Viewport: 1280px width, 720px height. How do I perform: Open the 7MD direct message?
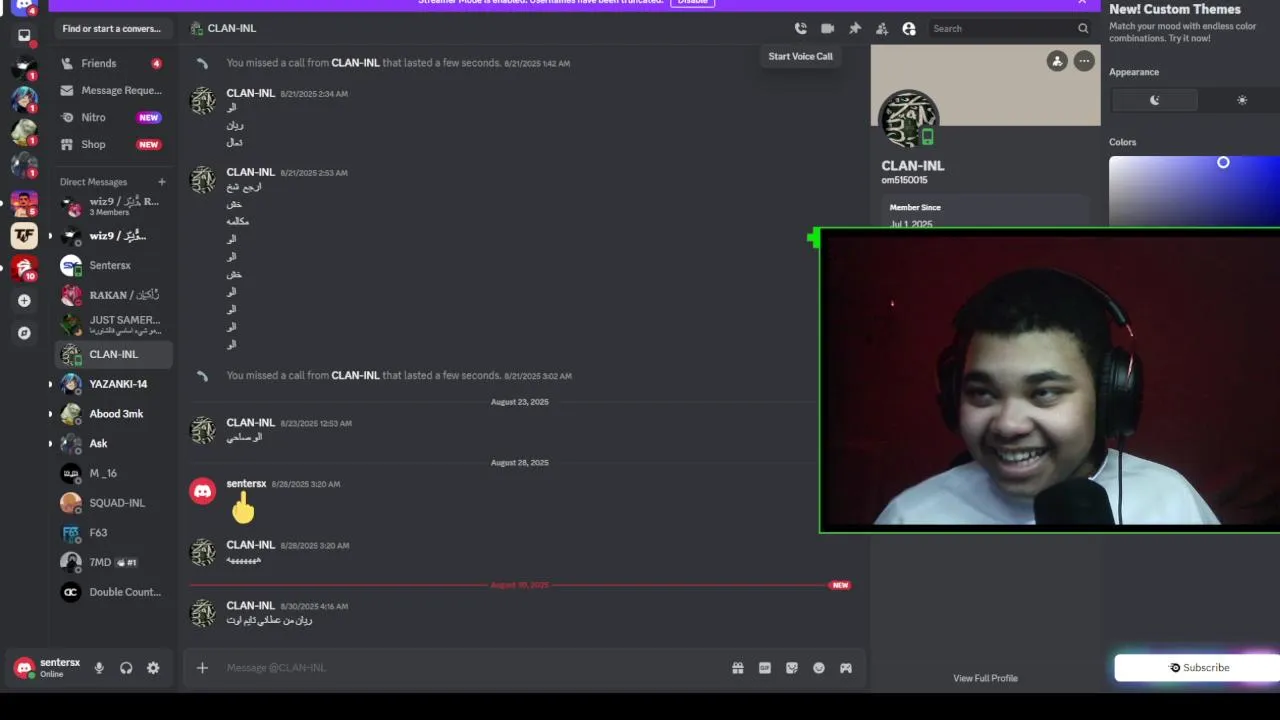tap(113, 562)
